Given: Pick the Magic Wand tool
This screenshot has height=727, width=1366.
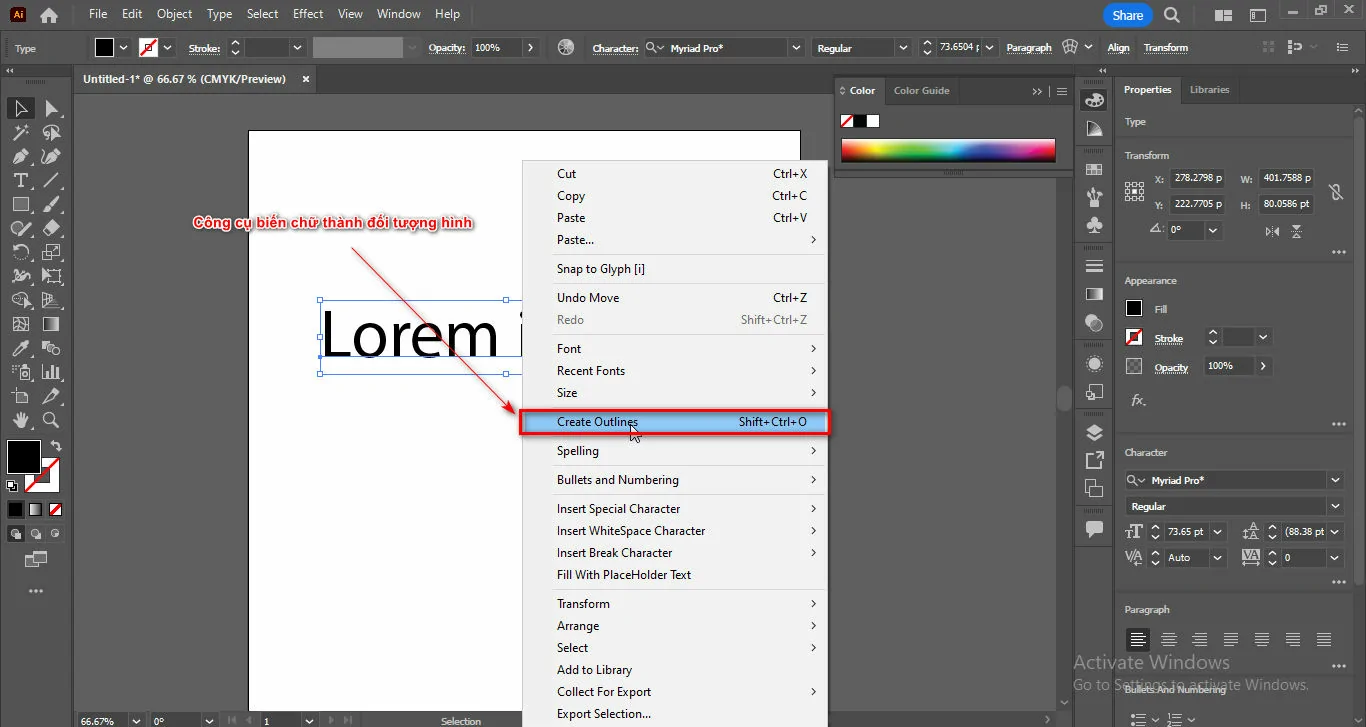Looking at the screenshot, I should [x=20, y=132].
